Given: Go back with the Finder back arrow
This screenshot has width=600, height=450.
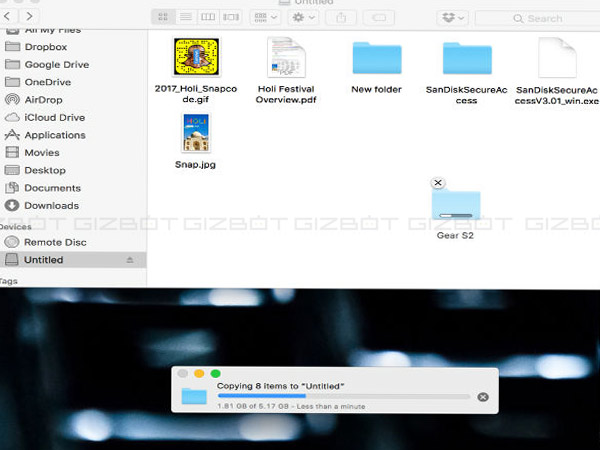Looking at the screenshot, I should tap(7, 16).
